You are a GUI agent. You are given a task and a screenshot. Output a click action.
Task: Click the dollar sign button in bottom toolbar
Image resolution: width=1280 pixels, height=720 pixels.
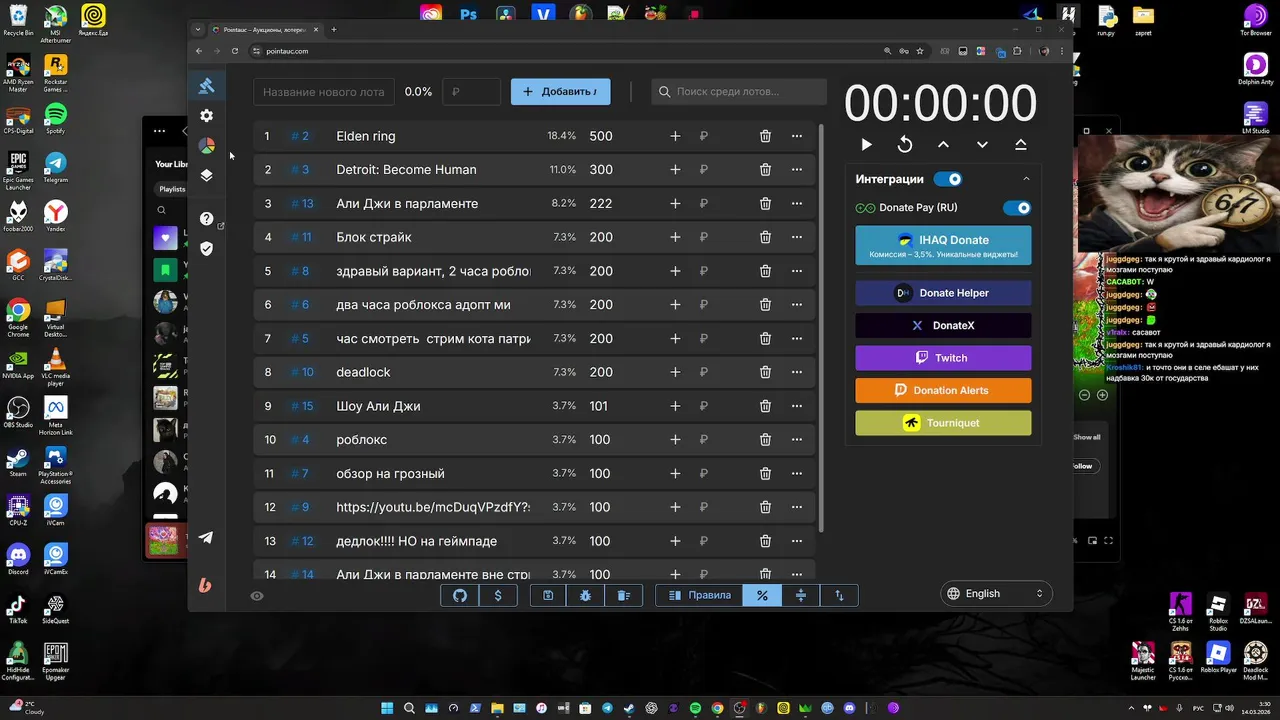pos(498,595)
